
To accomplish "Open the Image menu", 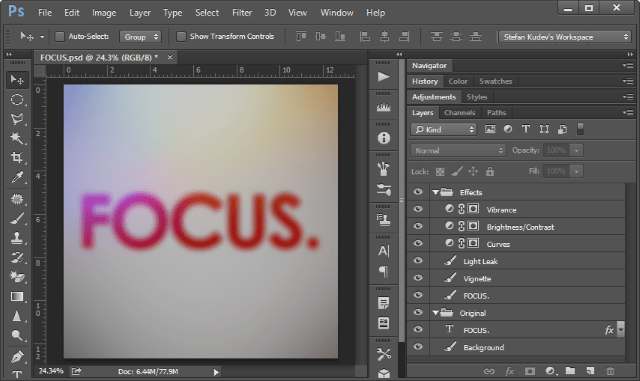I will [x=104, y=13].
